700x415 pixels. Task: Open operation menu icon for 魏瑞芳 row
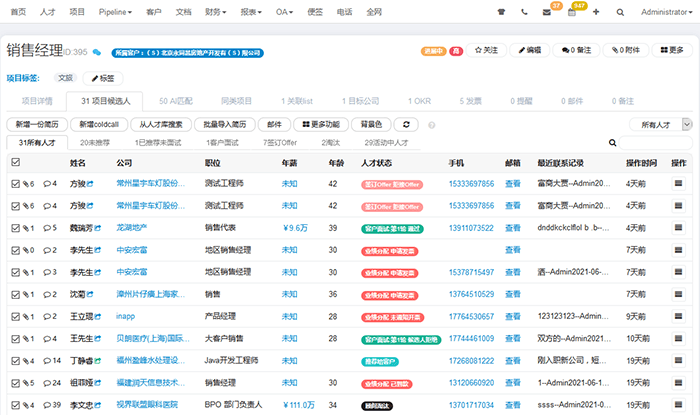coord(678,227)
